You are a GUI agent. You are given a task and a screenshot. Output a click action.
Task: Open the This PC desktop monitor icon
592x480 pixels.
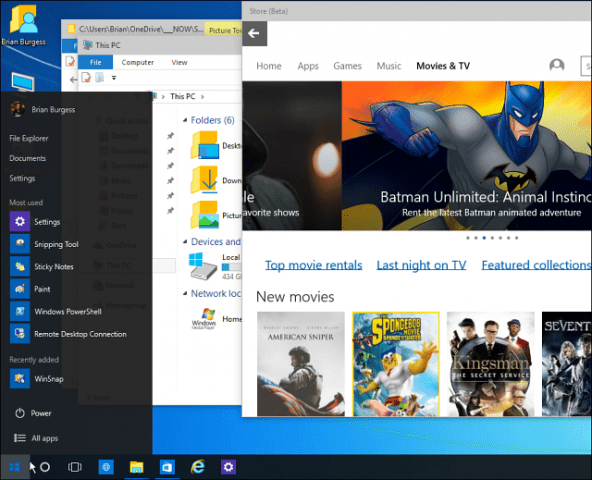(23, 82)
